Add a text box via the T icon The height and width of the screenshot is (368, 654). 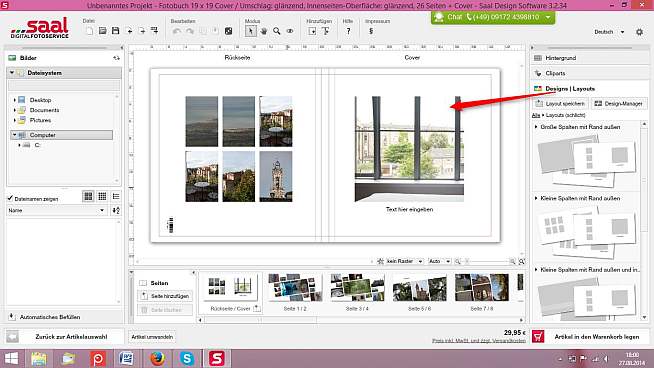(325, 31)
